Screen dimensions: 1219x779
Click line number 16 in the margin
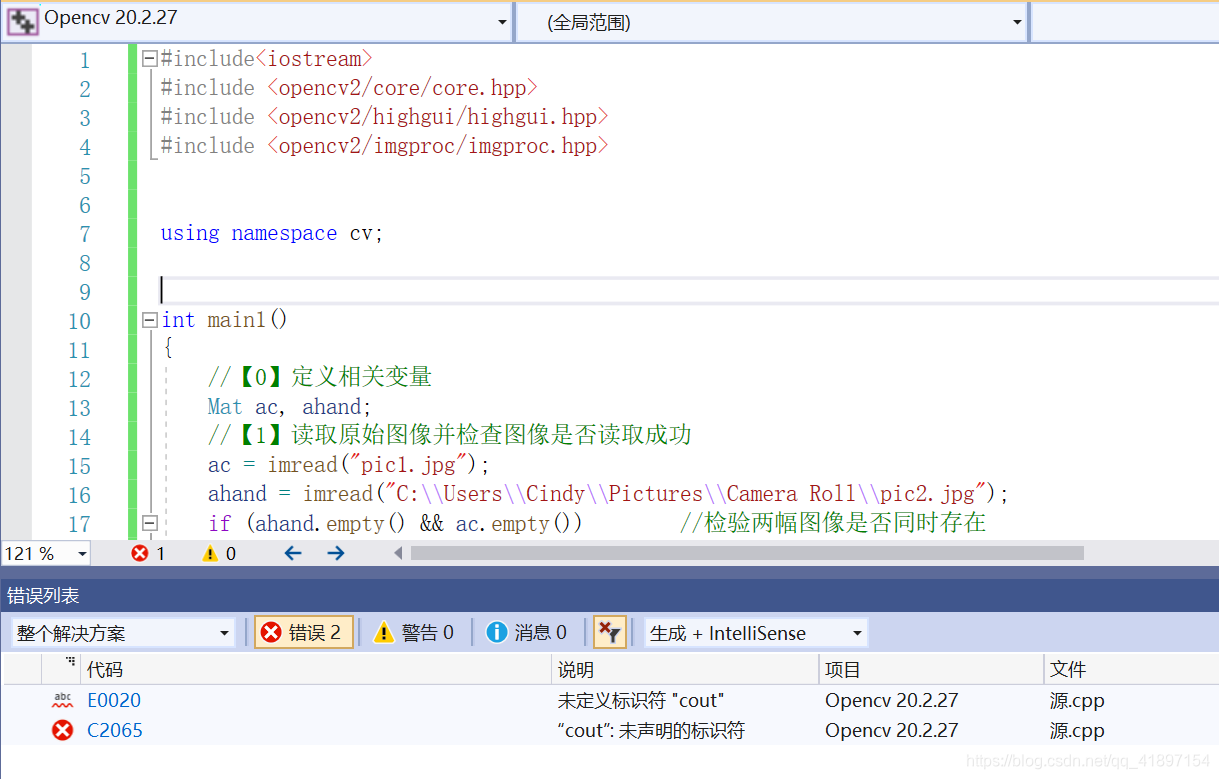coord(79,495)
